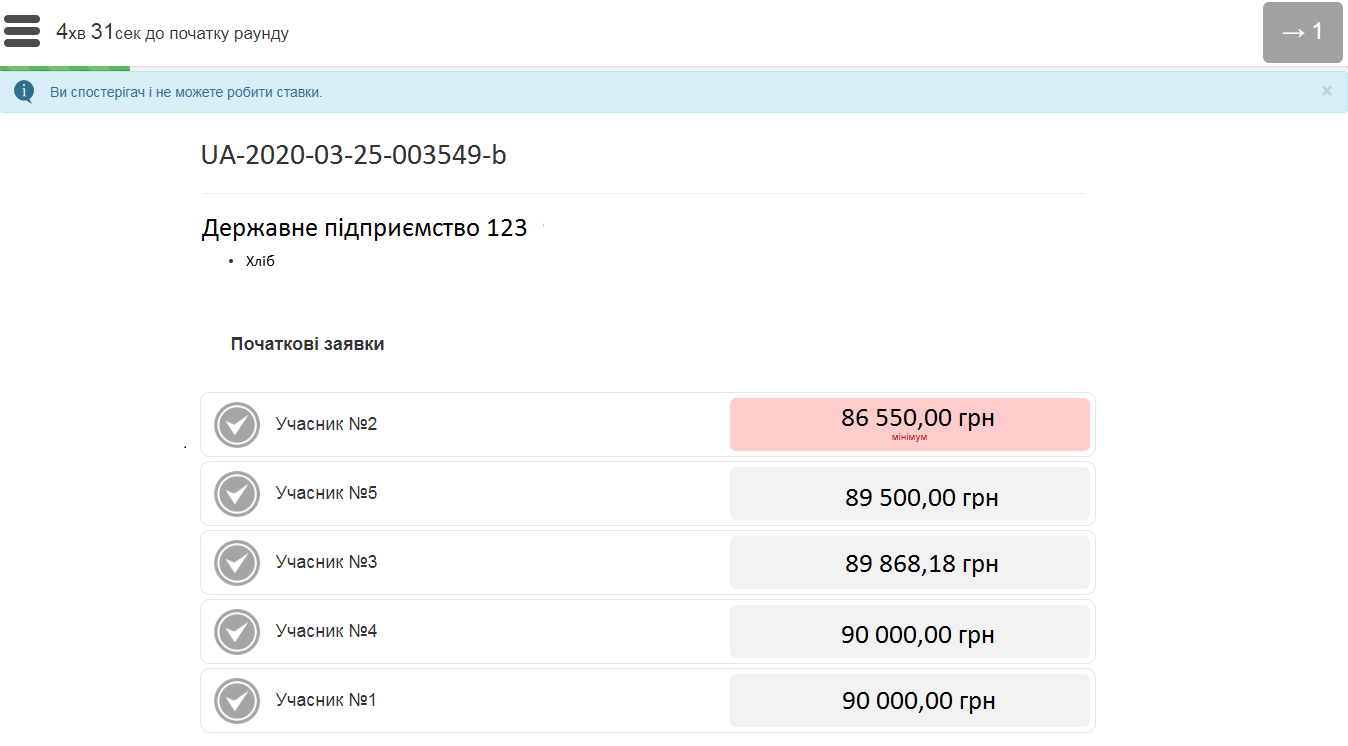Screen dimensions: 1348x746
Task: Click the countdown timer until round start
Action: click(x=172, y=33)
